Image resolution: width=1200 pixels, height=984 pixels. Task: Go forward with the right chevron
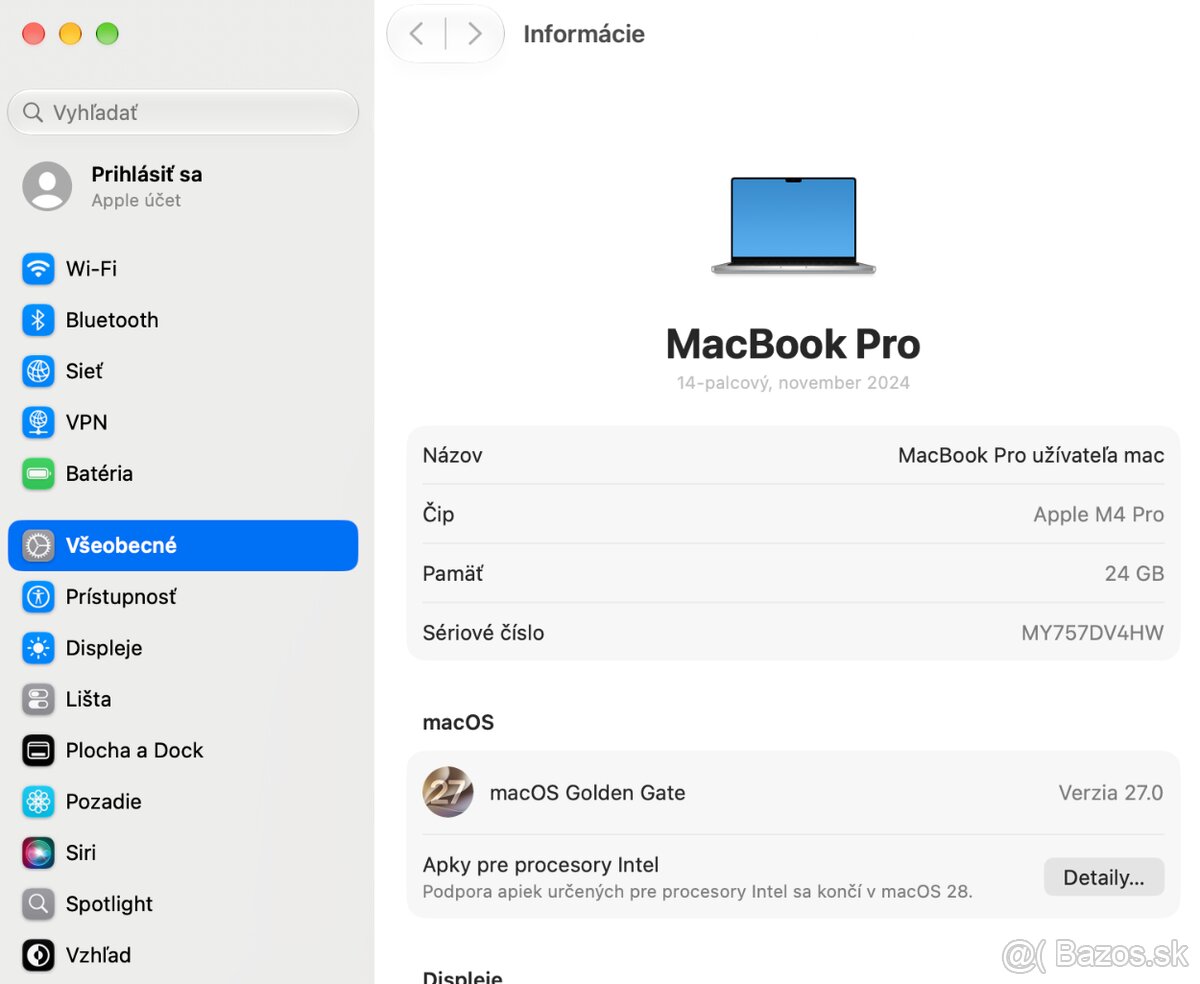(474, 34)
